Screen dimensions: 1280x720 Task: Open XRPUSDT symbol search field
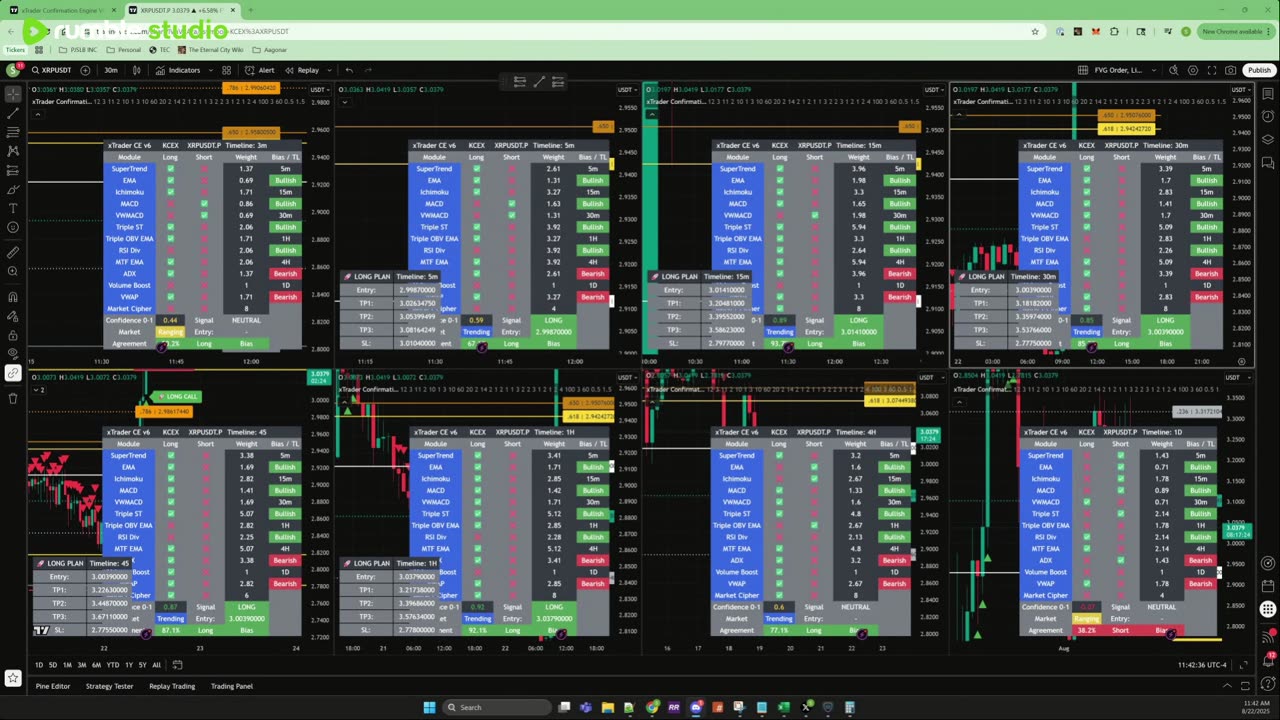pyautogui.click(x=52, y=70)
